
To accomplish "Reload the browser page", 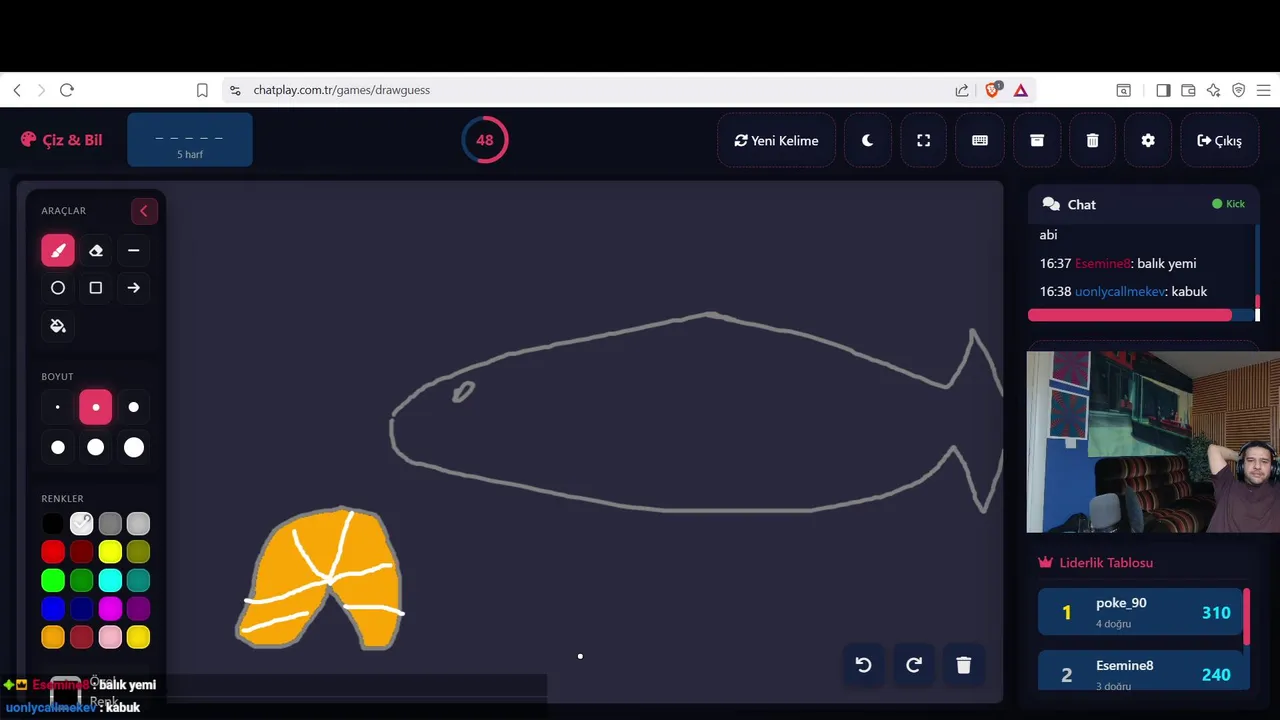I will pos(67,90).
